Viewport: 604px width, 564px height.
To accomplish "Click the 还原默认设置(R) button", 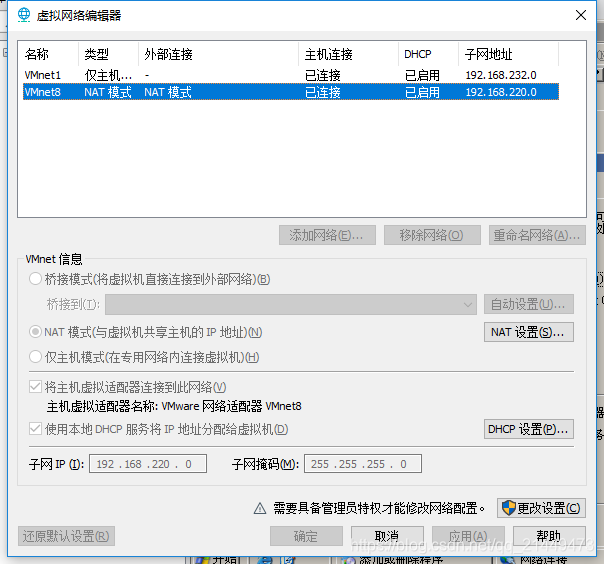I will (x=66, y=536).
